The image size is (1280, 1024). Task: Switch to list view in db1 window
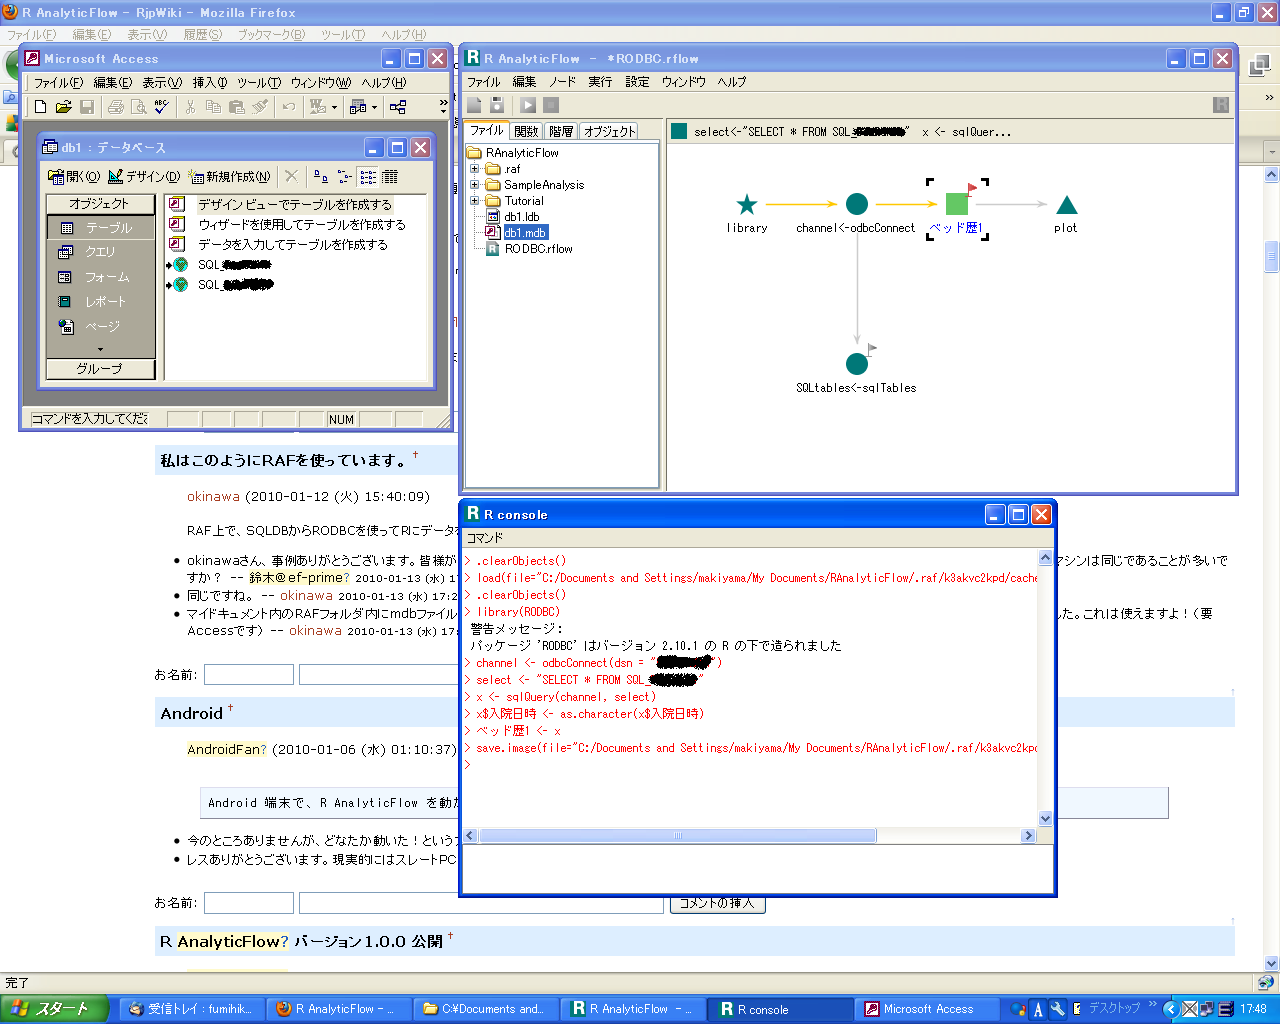tap(368, 177)
